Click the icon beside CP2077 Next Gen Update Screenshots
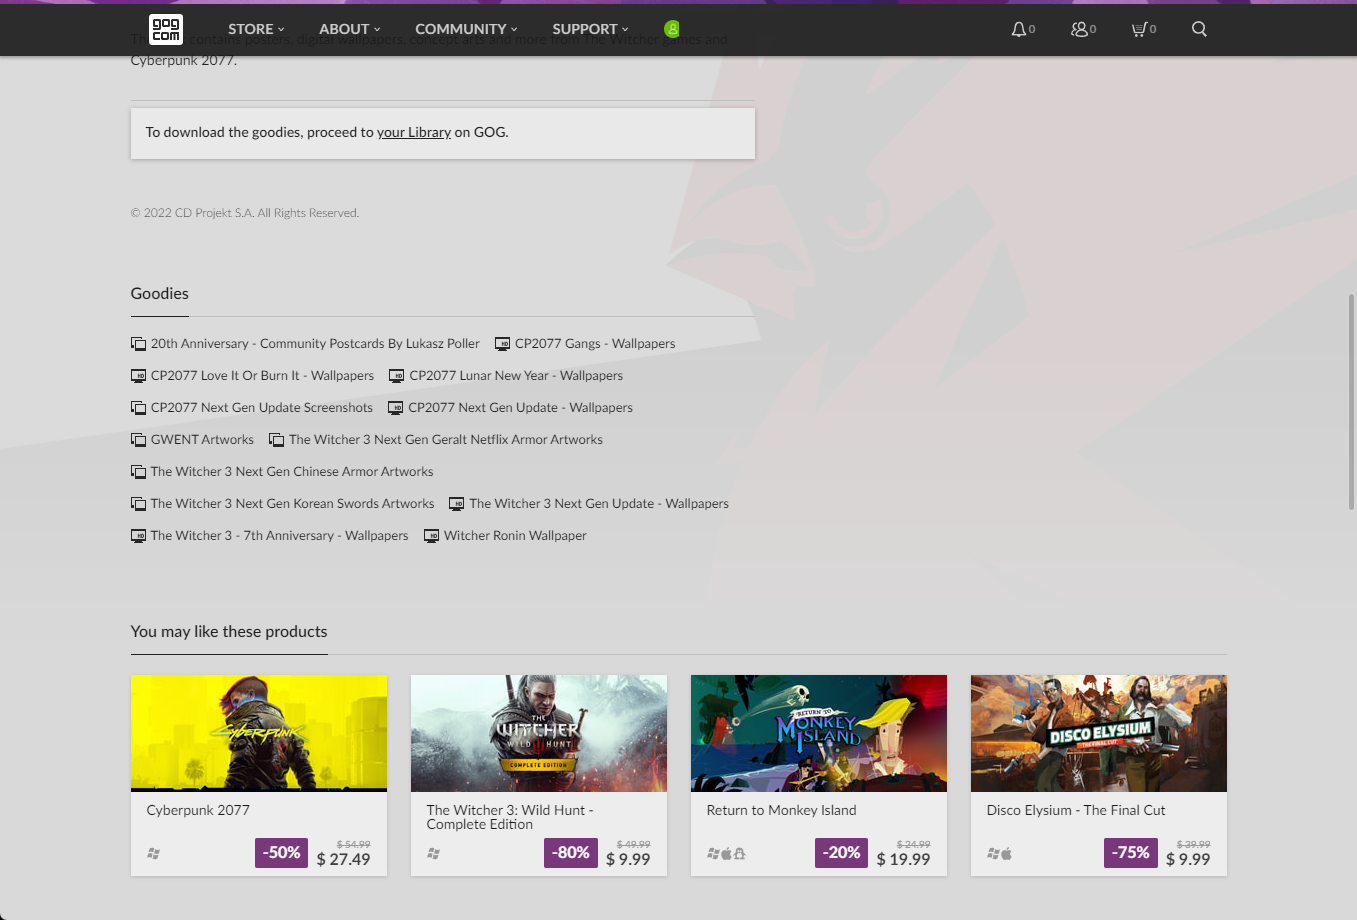The image size is (1357, 920). [138, 408]
